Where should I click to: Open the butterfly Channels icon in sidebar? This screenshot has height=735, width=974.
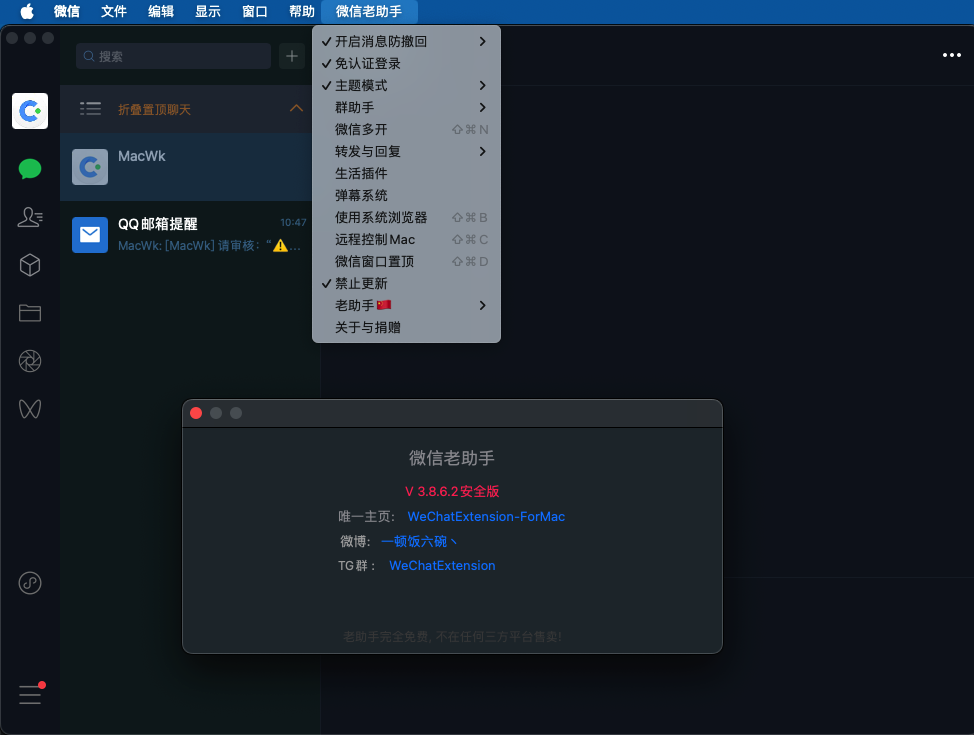pos(30,409)
